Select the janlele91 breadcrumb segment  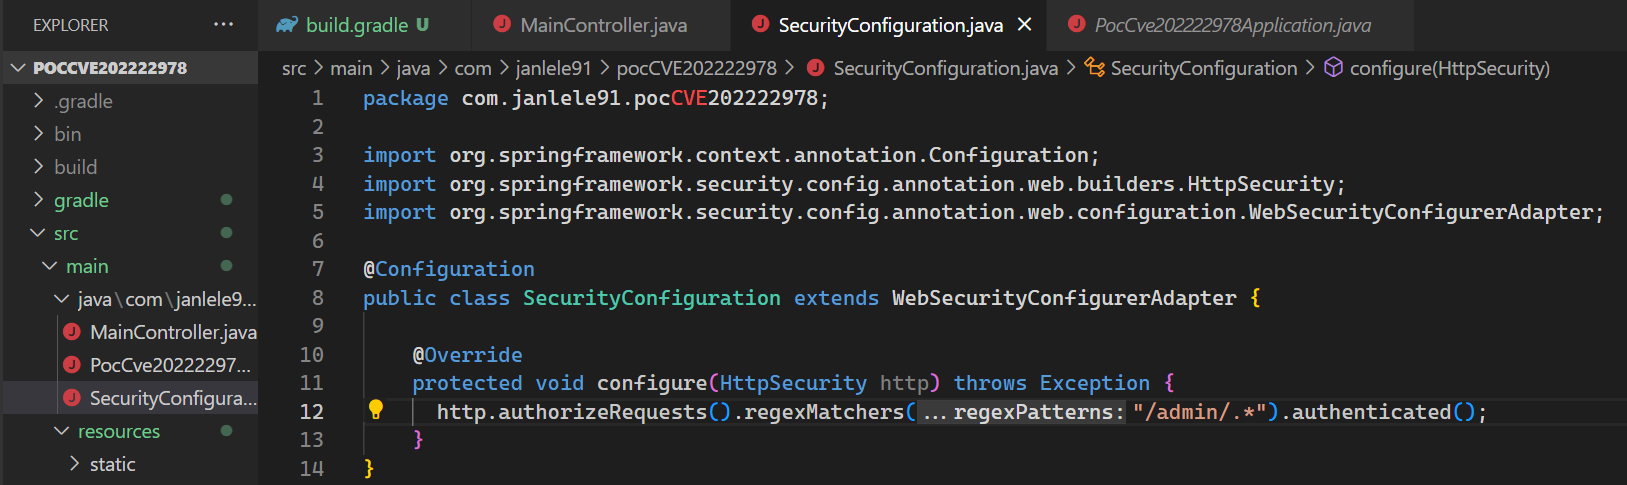553,68
